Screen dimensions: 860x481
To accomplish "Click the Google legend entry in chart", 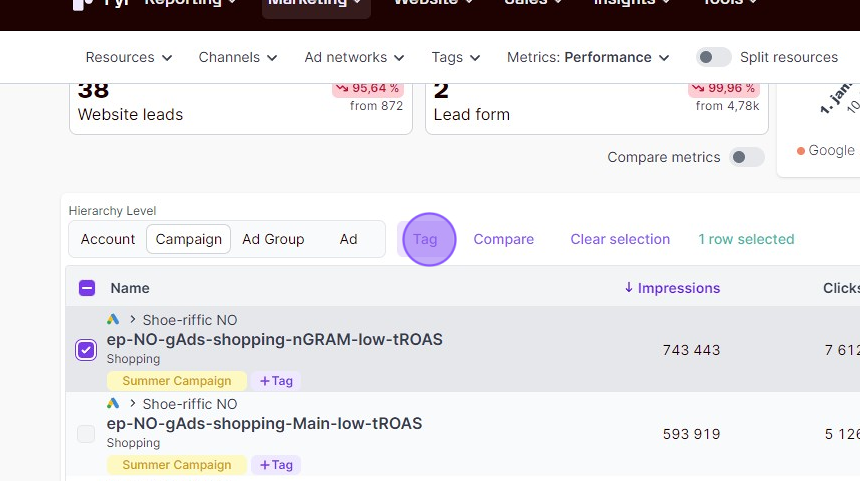I will pos(826,150).
